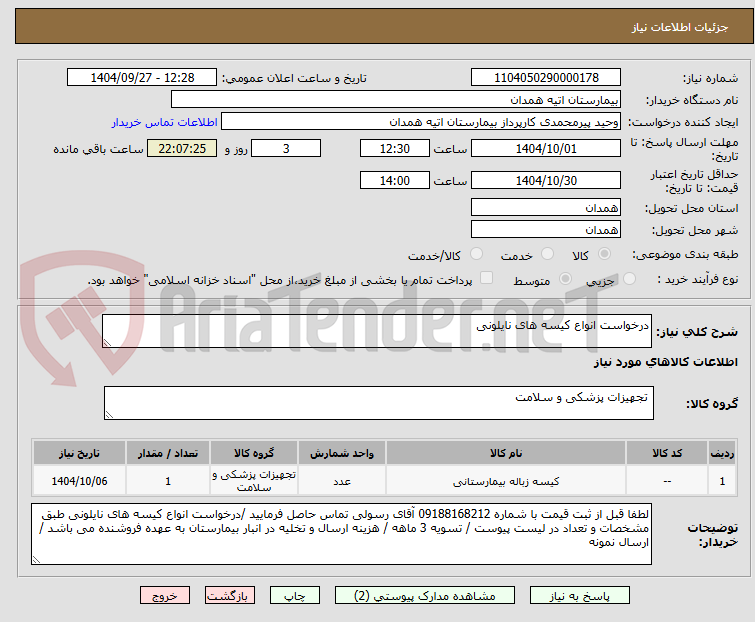This screenshot has height=622, width=755.
Task: Click the resize handle of توضیحات خریدار box
Action: click(36, 560)
